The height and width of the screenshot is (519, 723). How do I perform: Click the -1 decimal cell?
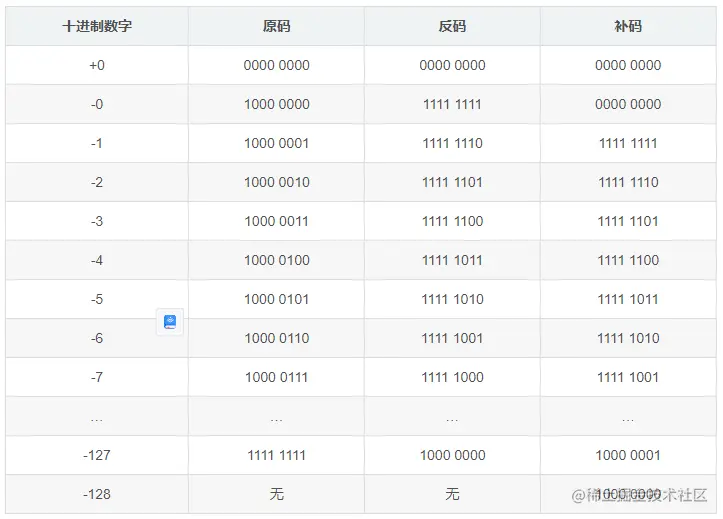pos(97,143)
